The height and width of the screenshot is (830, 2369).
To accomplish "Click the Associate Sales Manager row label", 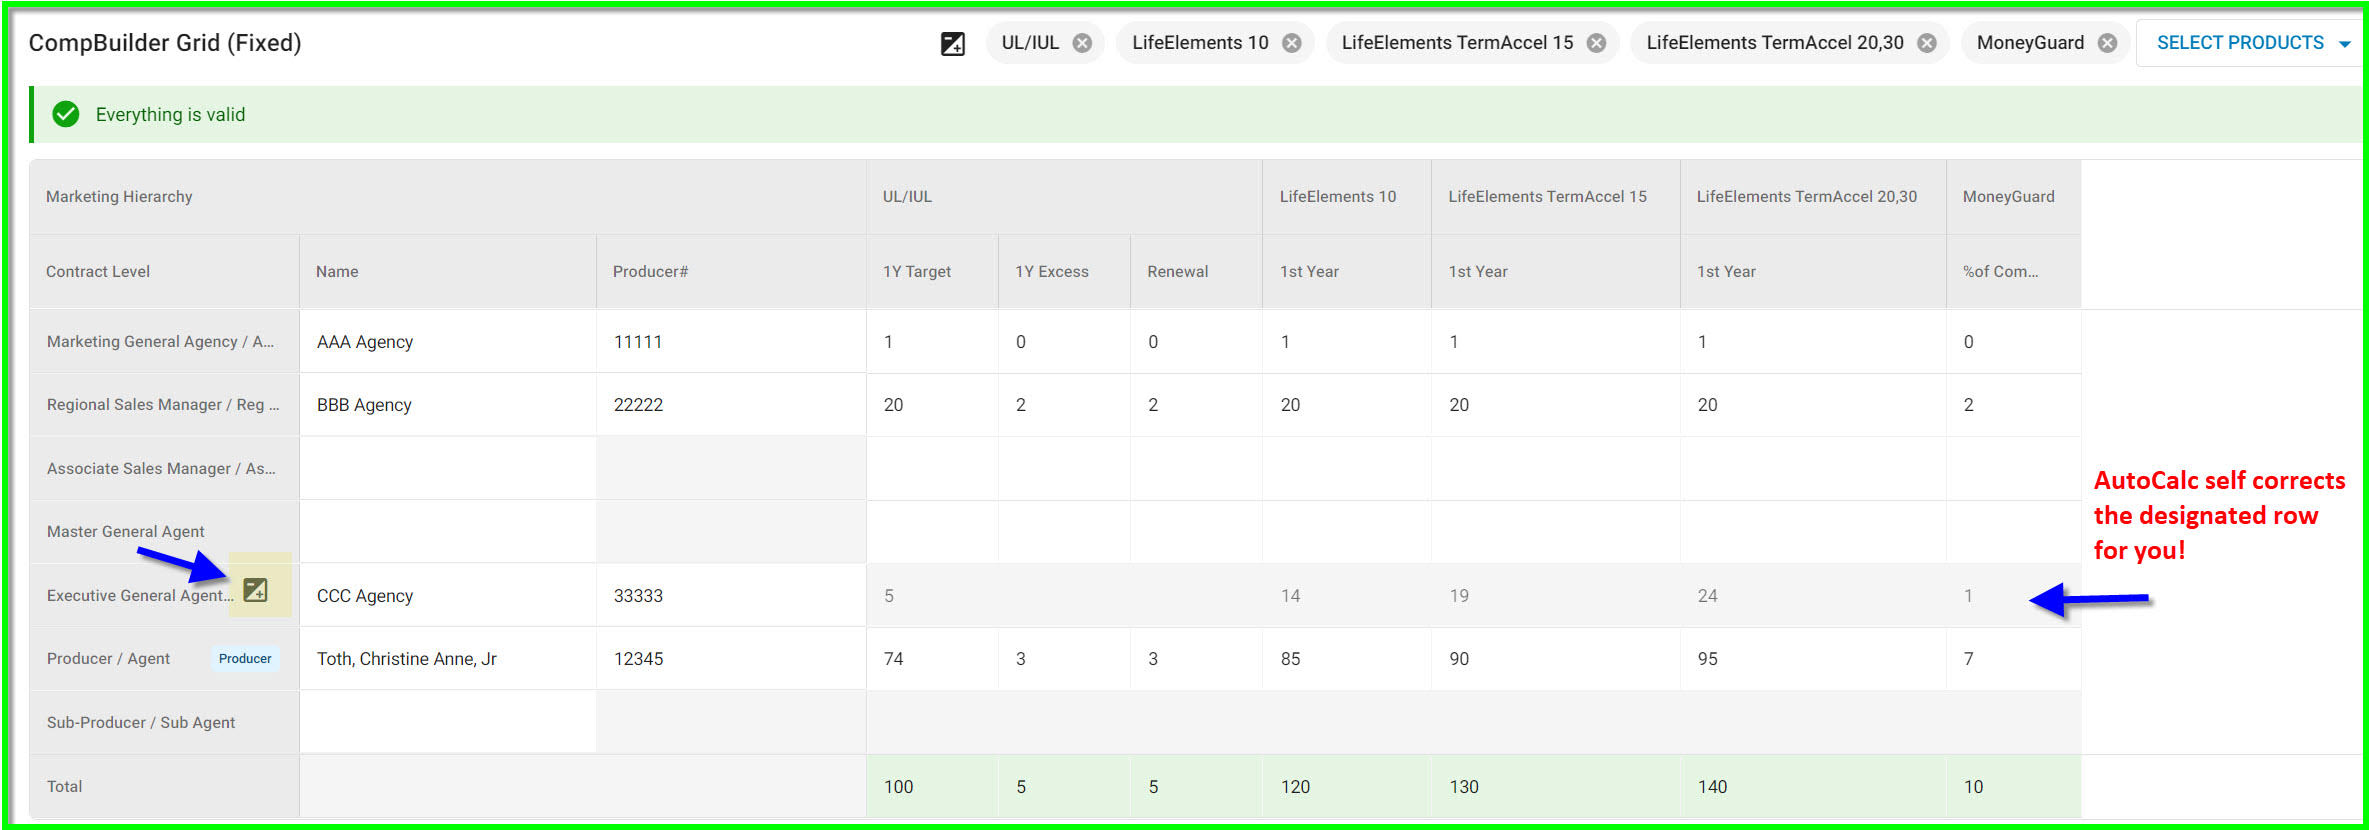I will point(161,469).
